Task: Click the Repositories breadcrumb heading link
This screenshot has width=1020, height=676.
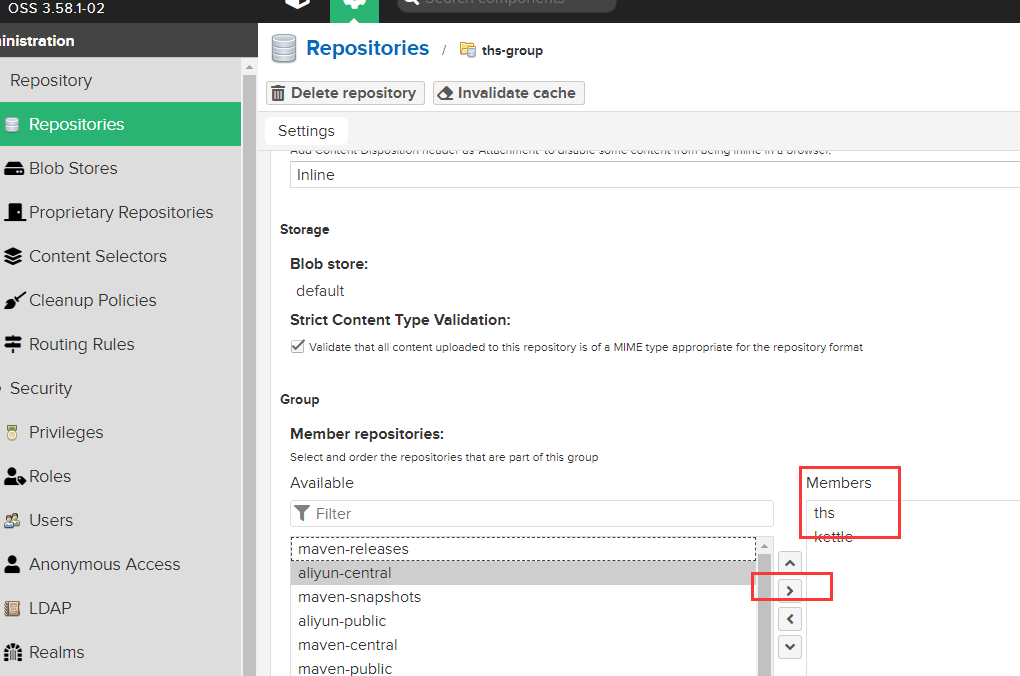Action: 367,48
